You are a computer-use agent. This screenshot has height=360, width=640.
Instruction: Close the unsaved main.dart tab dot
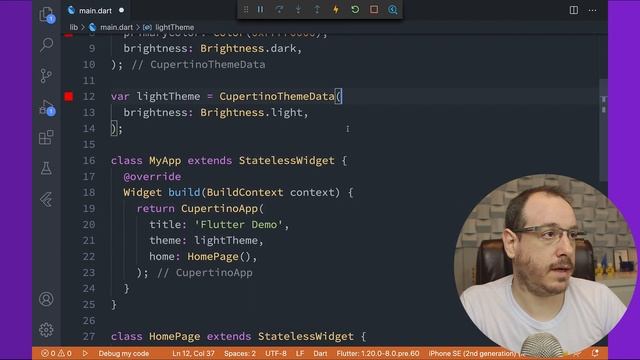pos(121,10)
